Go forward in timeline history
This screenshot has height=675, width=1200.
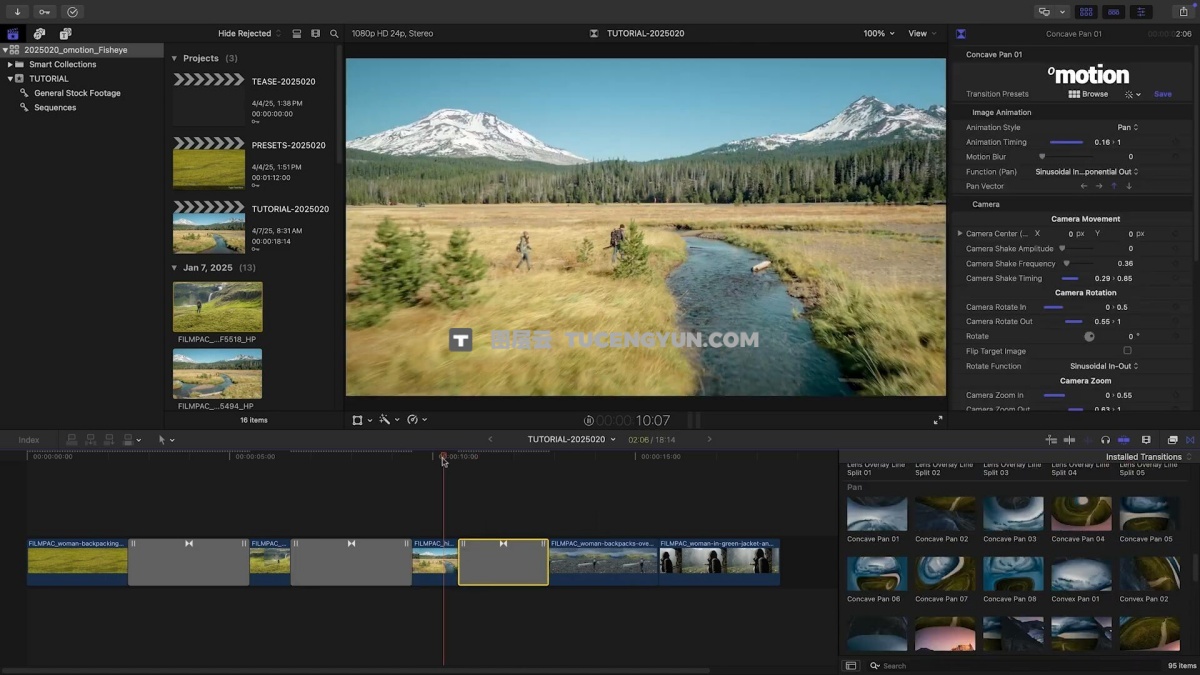[710, 440]
